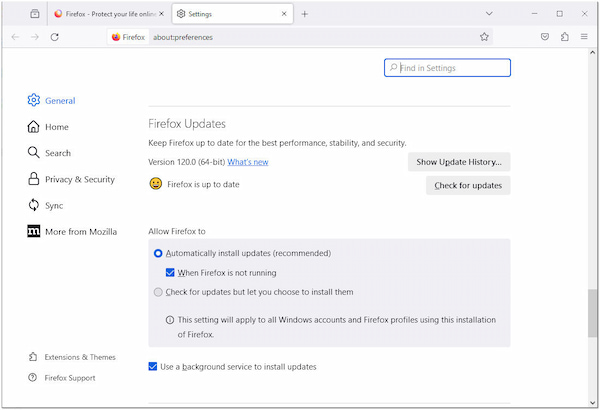This screenshot has width=600, height=410.
Task: Open Firefox Support link
Action: [70, 378]
